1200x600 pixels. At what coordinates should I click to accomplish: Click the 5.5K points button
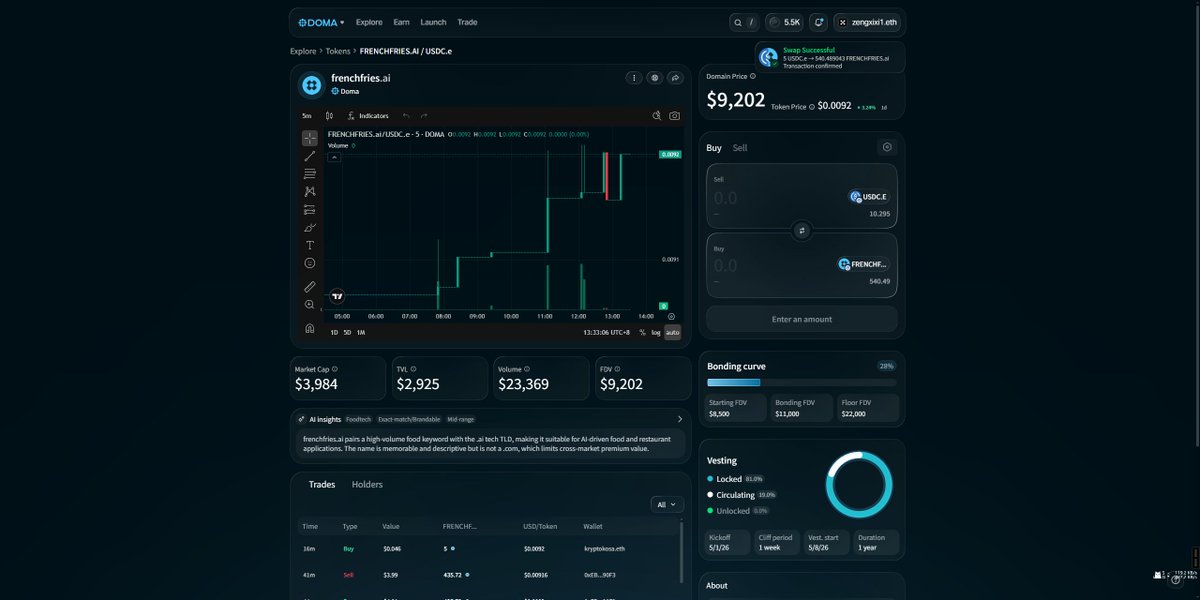[x=784, y=22]
